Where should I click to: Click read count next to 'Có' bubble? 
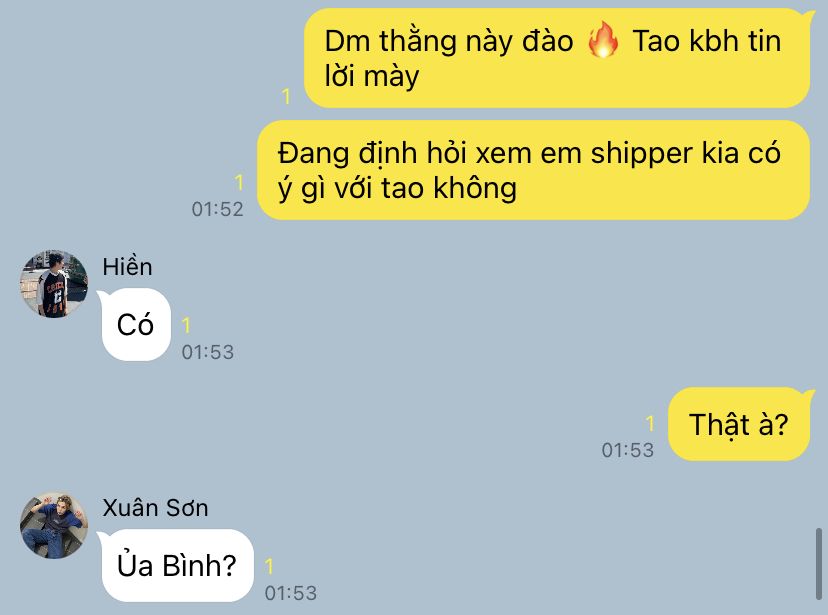tap(186, 326)
